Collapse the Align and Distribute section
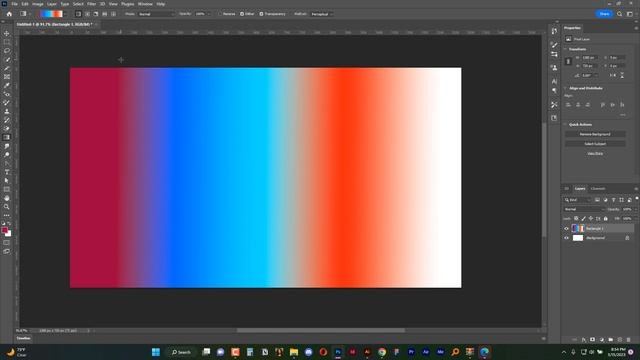640x360 pixels. pyautogui.click(x=566, y=88)
